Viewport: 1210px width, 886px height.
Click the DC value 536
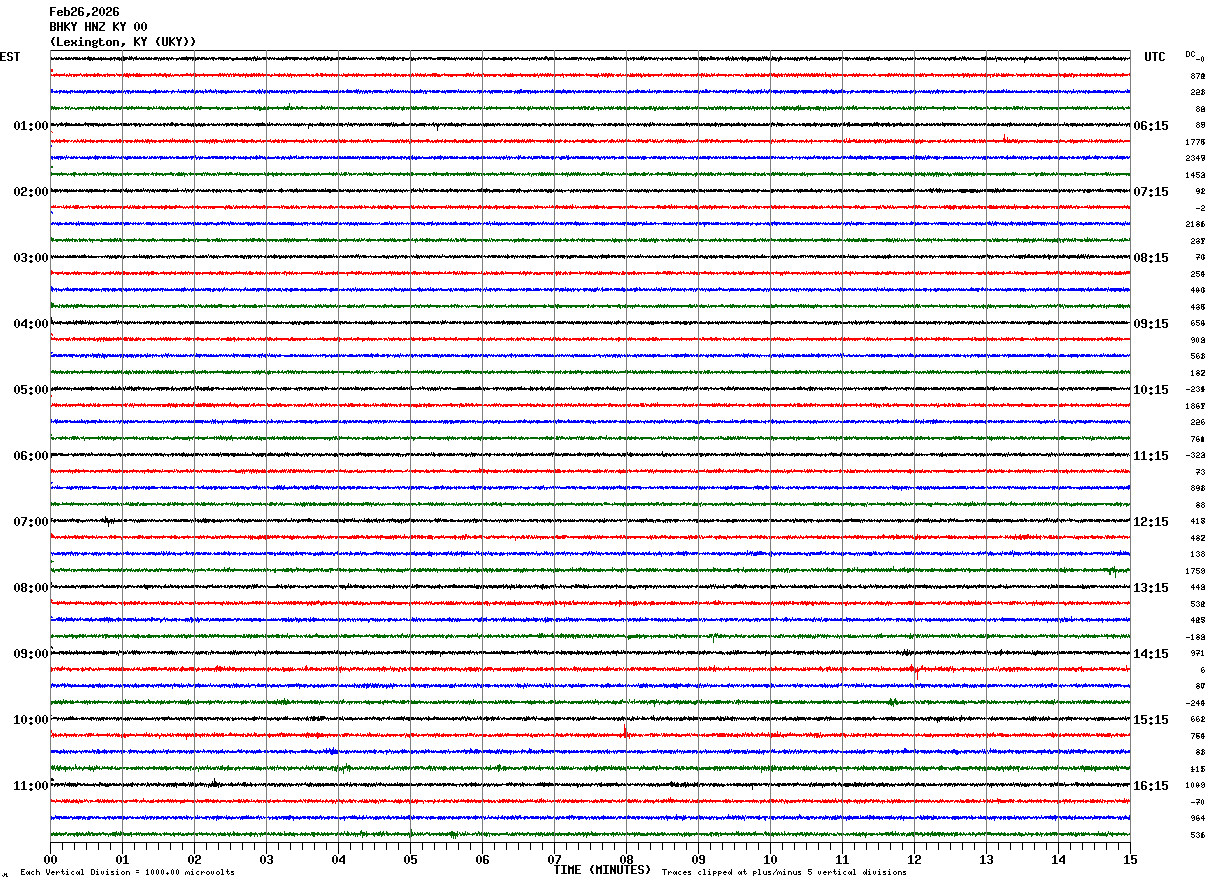coord(1197,835)
